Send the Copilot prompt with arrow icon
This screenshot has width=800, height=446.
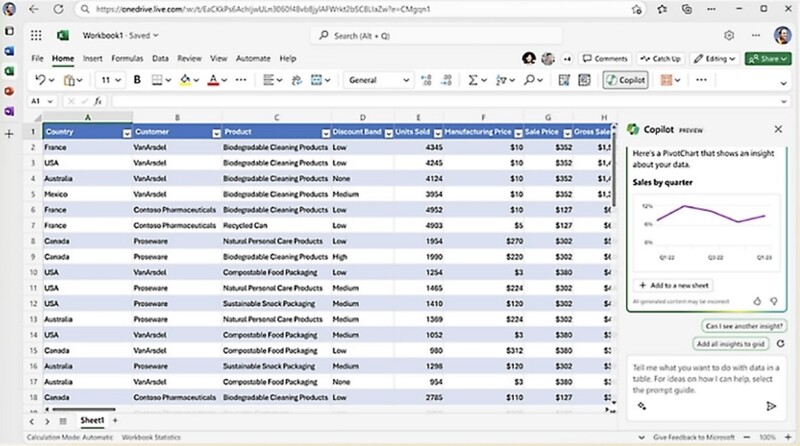click(771, 406)
